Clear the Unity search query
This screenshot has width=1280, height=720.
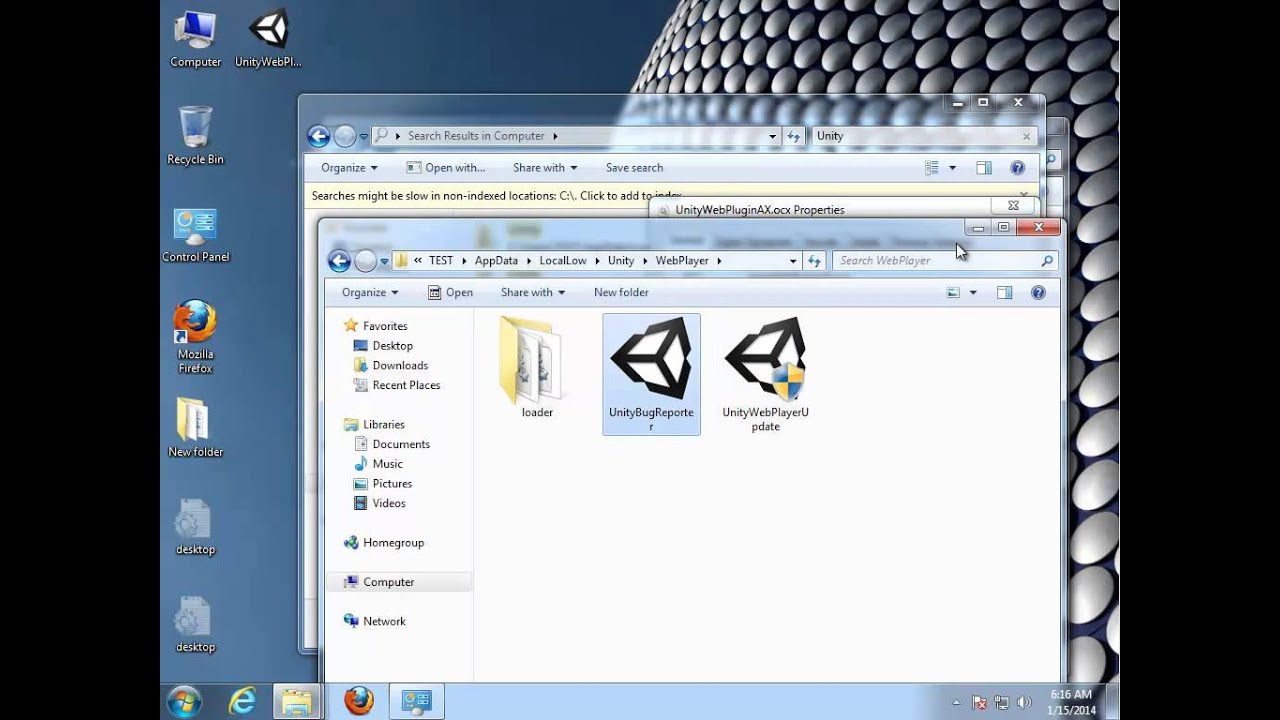(x=1026, y=136)
